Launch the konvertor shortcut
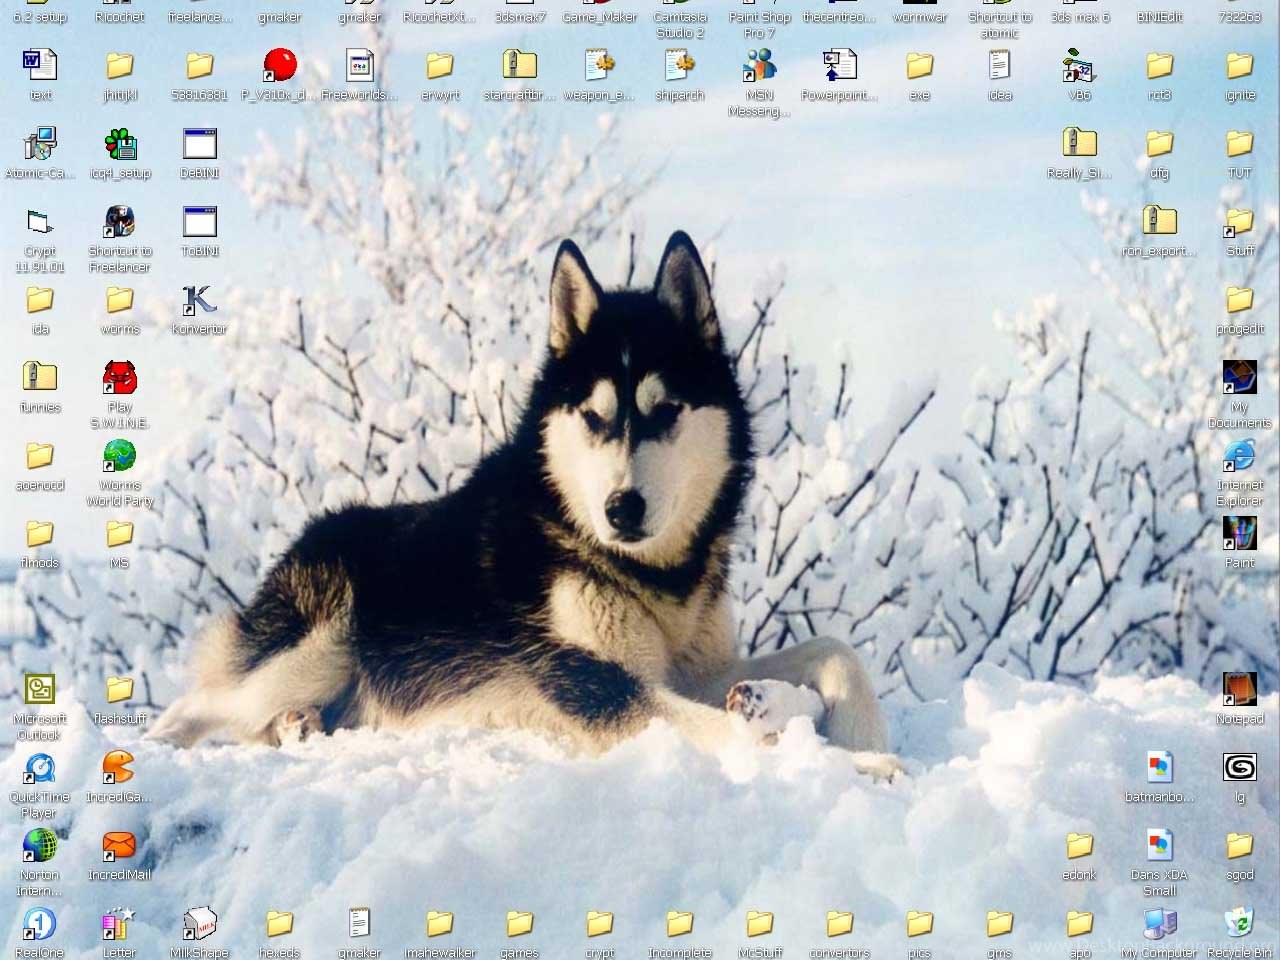 200,300
